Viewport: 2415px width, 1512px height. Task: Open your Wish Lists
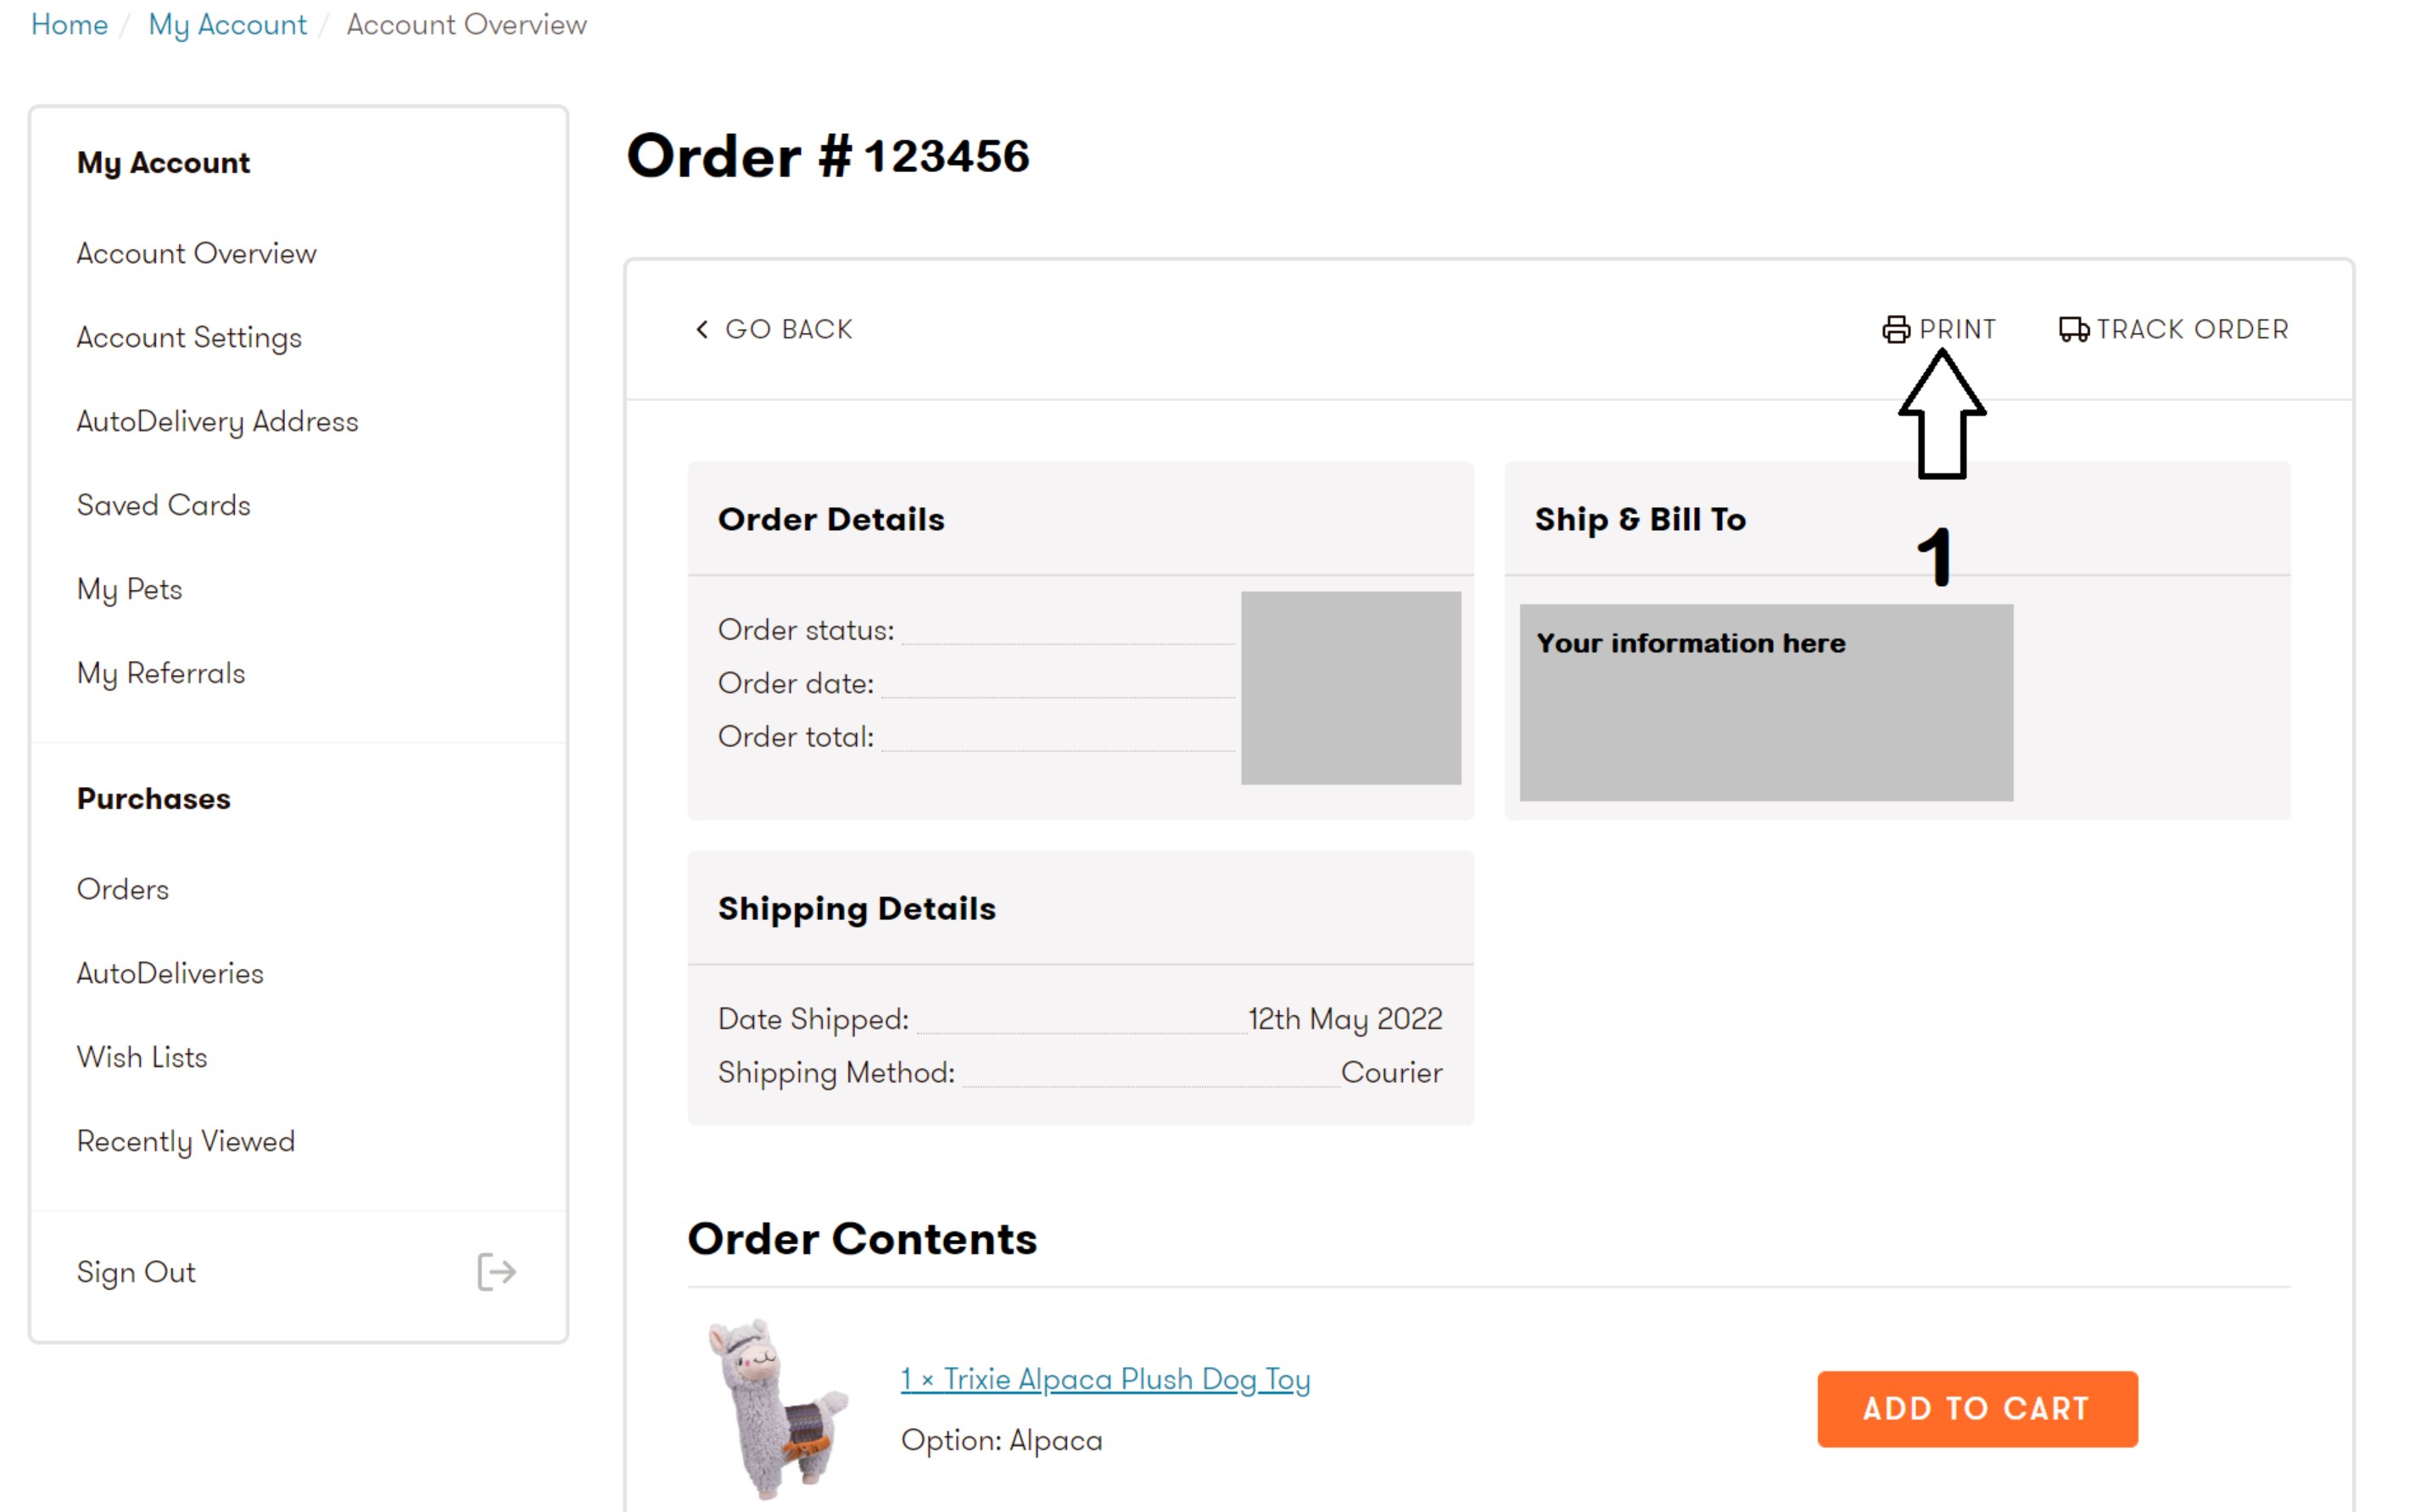point(142,1057)
